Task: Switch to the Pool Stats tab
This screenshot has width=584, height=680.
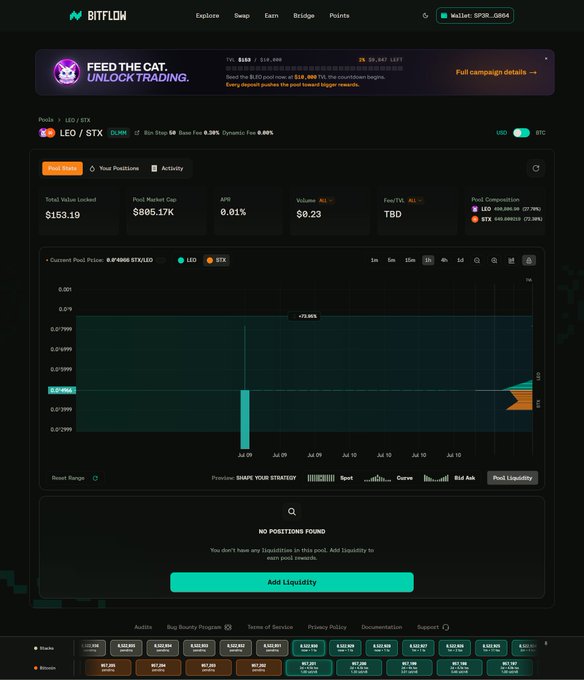Action: [62, 168]
